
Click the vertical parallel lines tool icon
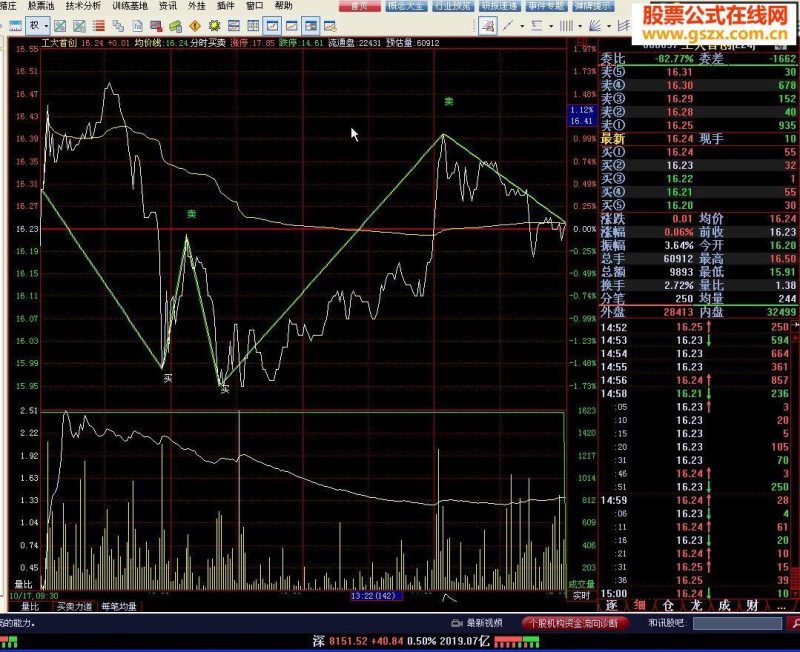pos(566,26)
